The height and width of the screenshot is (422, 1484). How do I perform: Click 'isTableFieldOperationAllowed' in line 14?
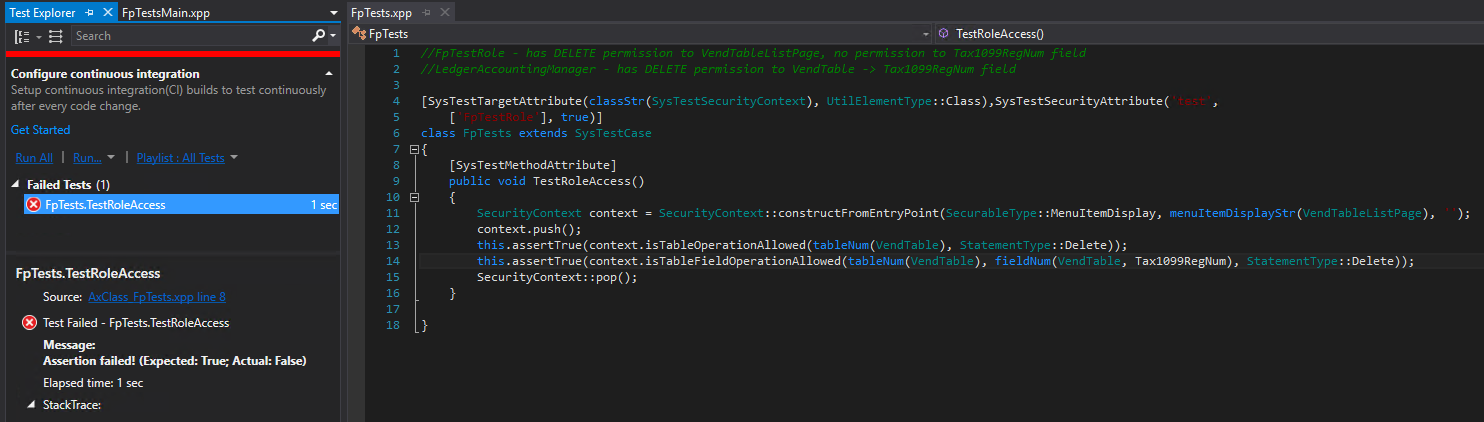pyautogui.click(x=743, y=261)
